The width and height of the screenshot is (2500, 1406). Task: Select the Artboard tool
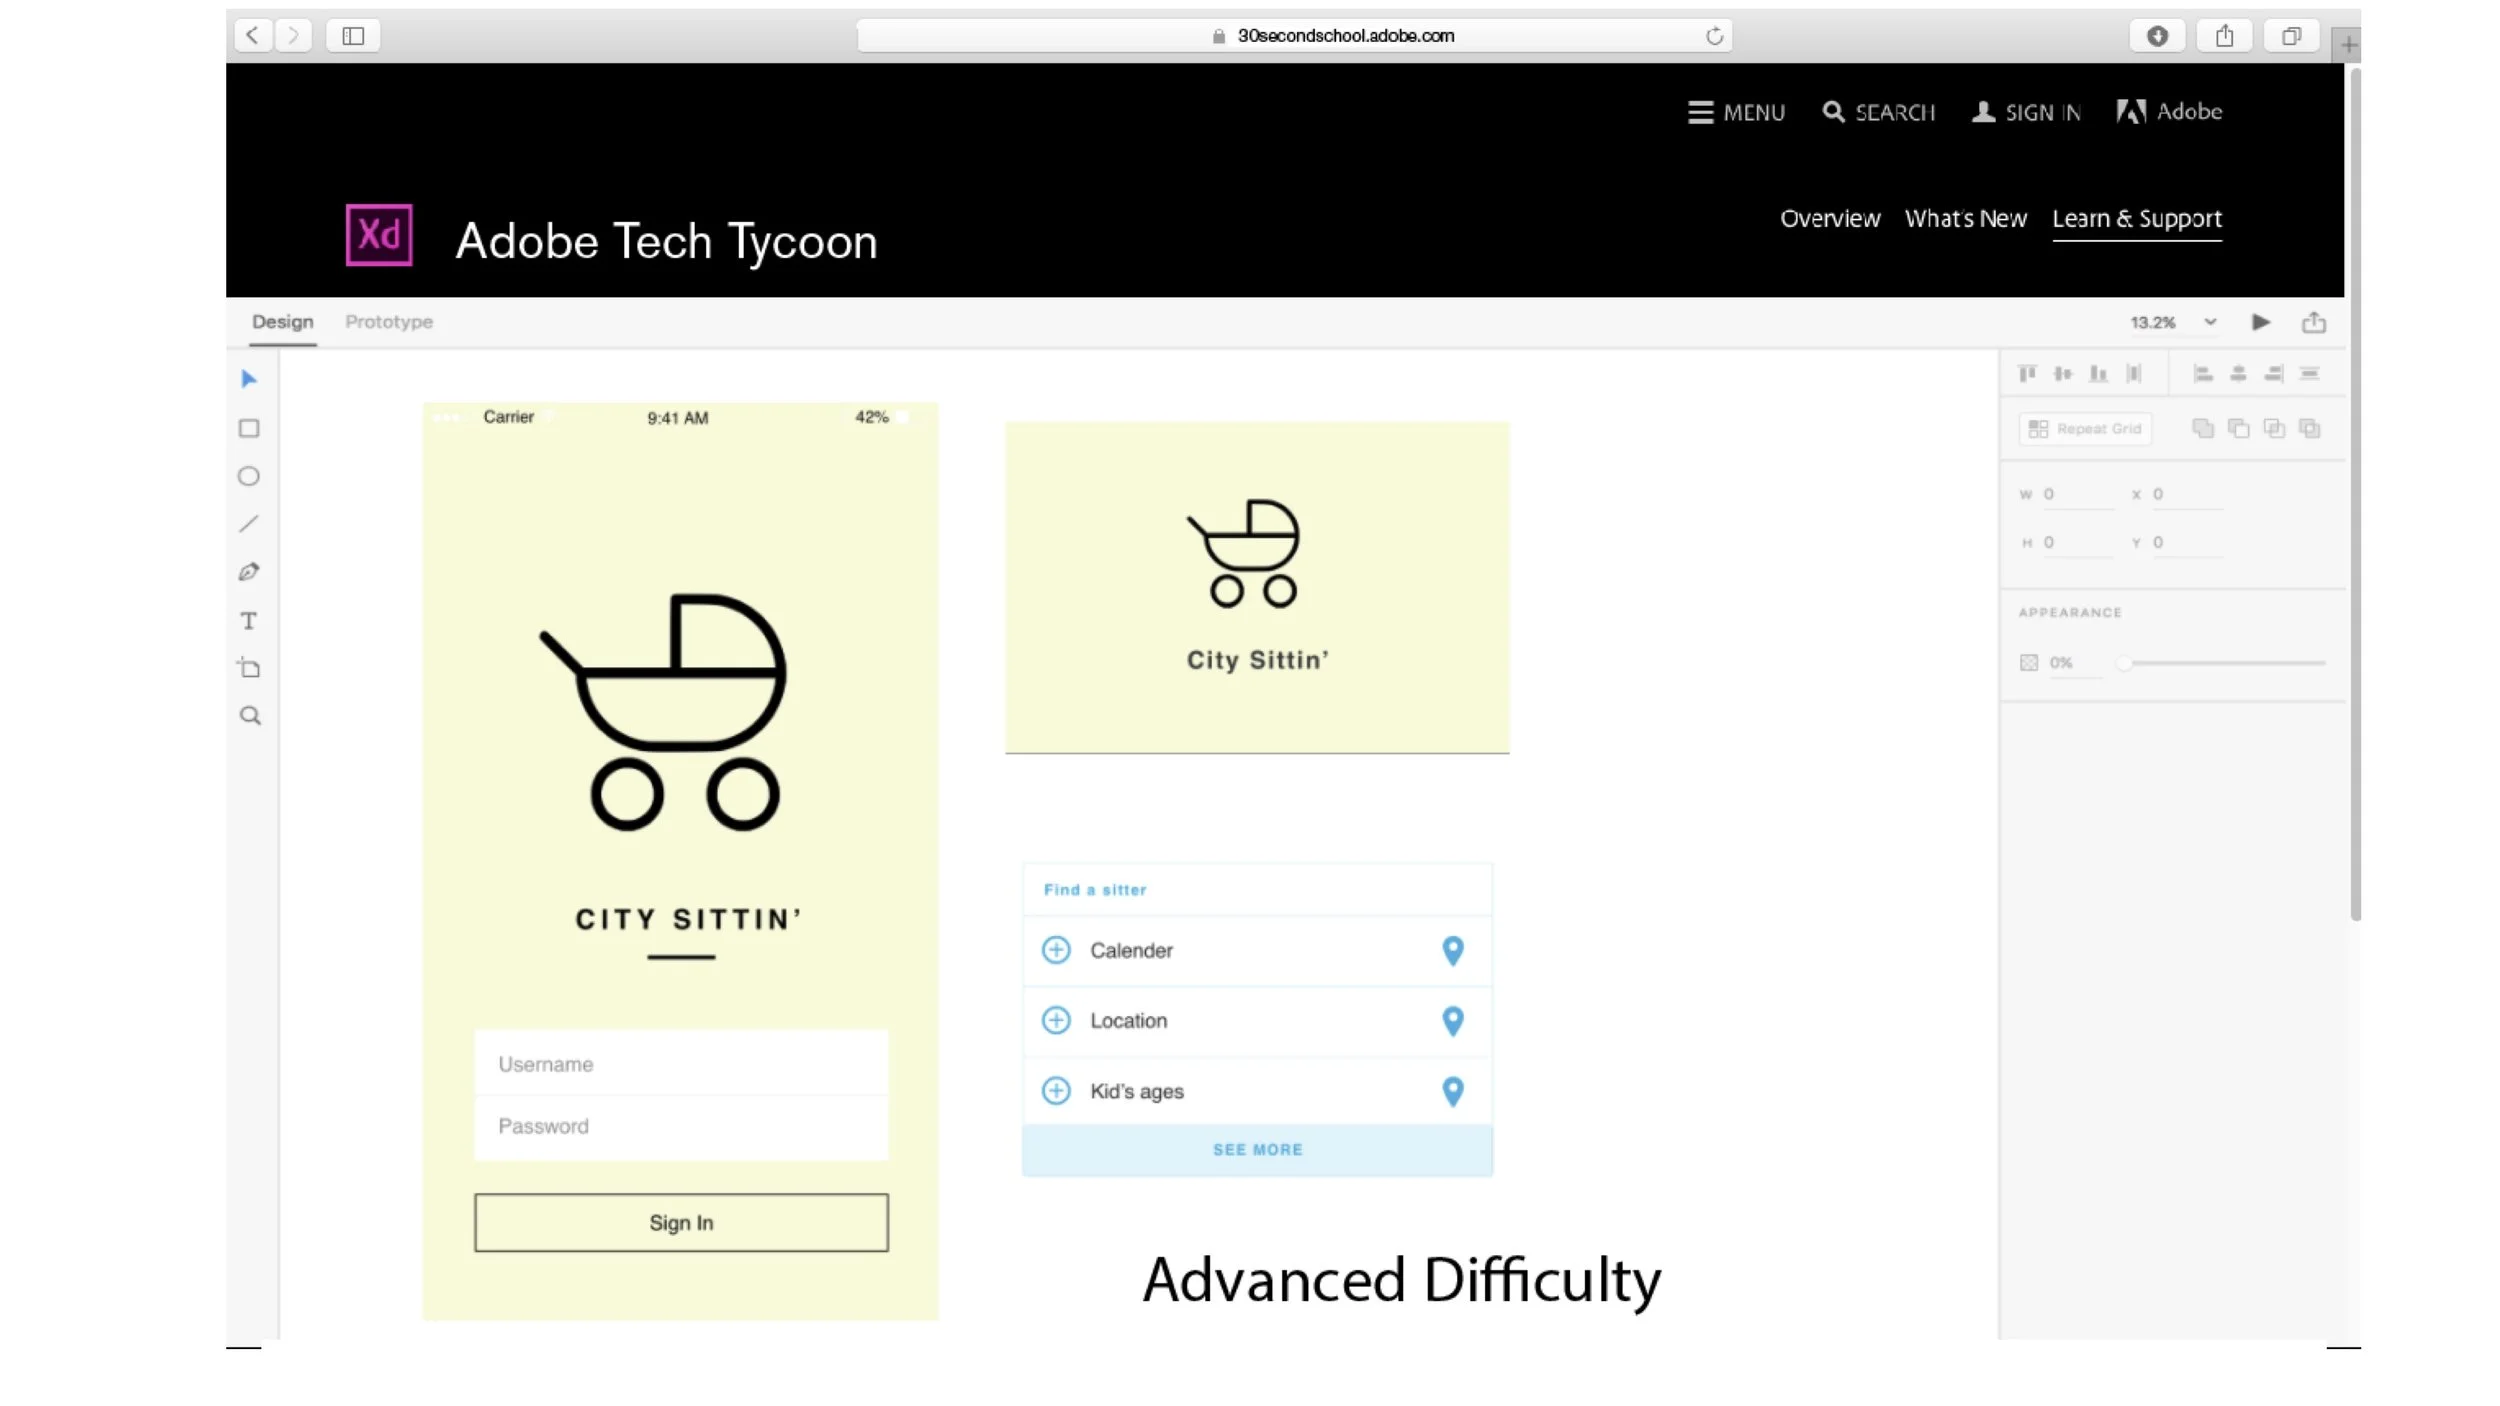point(249,668)
